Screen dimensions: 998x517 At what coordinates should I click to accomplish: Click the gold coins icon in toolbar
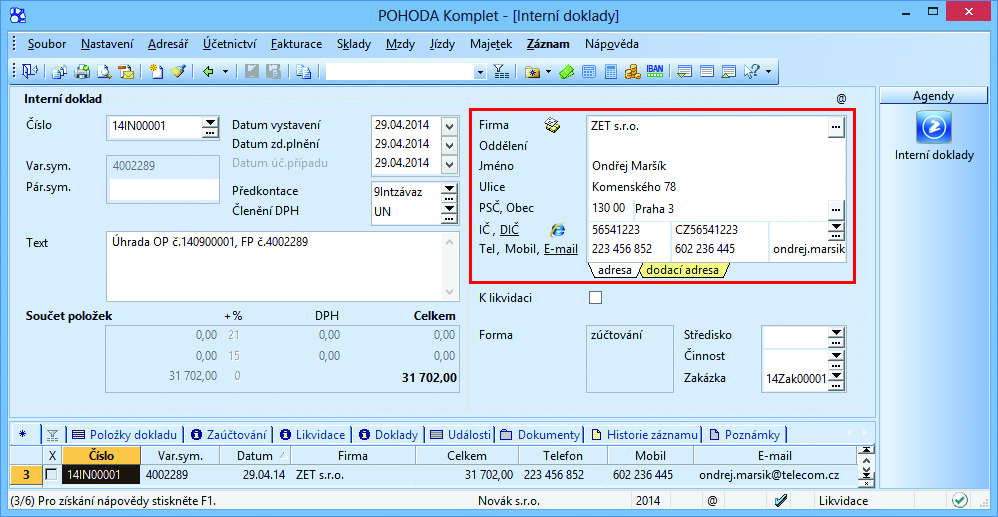tap(632, 72)
